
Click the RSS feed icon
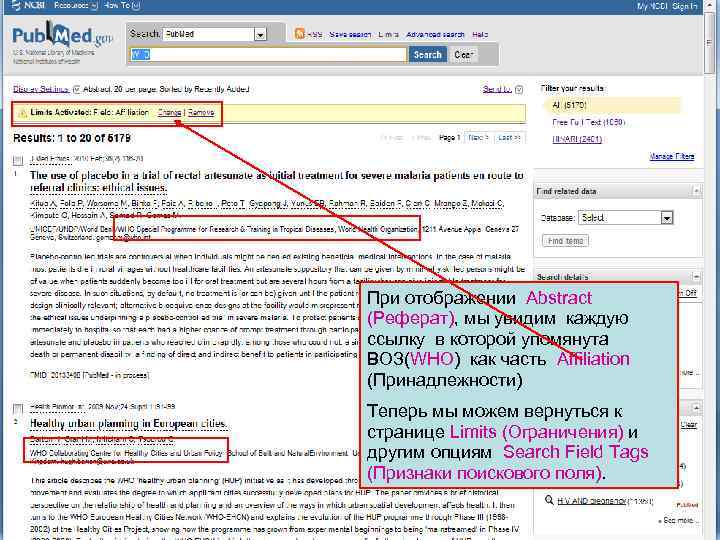[299, 34]
